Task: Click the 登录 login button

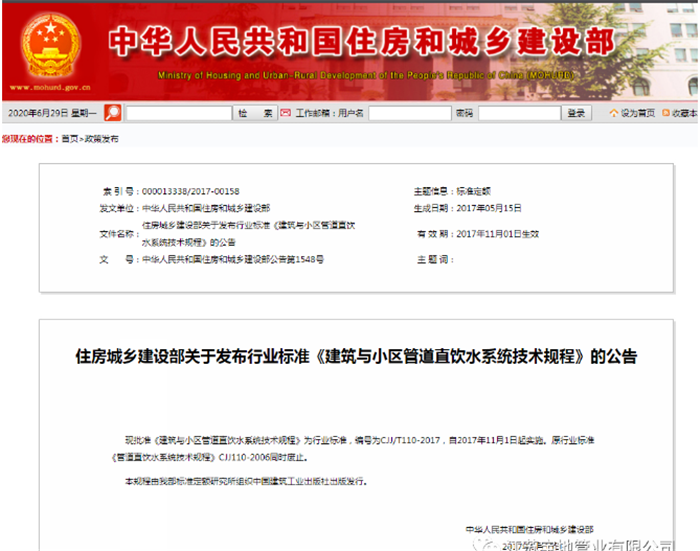Action: [576, 113]
